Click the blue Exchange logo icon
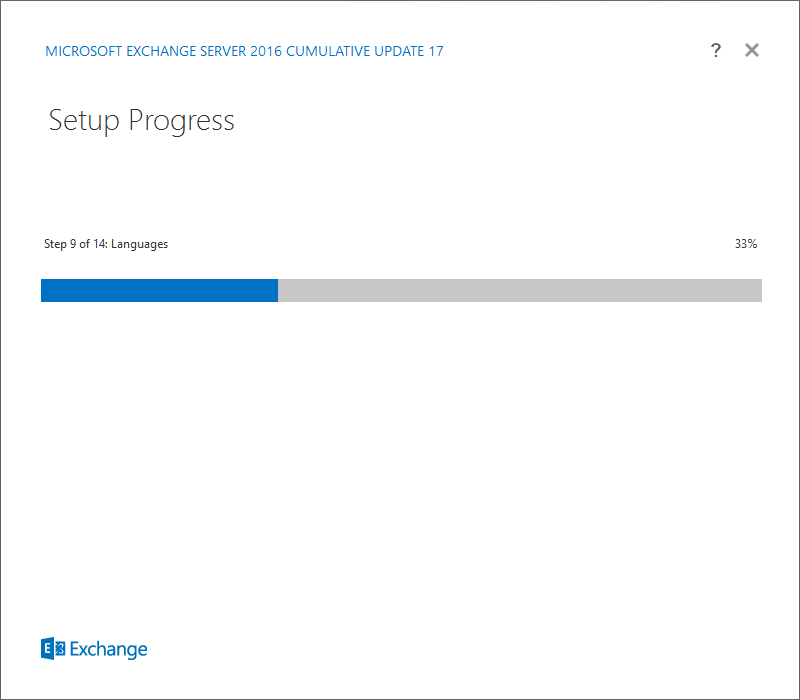The image size is (800, 700). click(53, 648)
